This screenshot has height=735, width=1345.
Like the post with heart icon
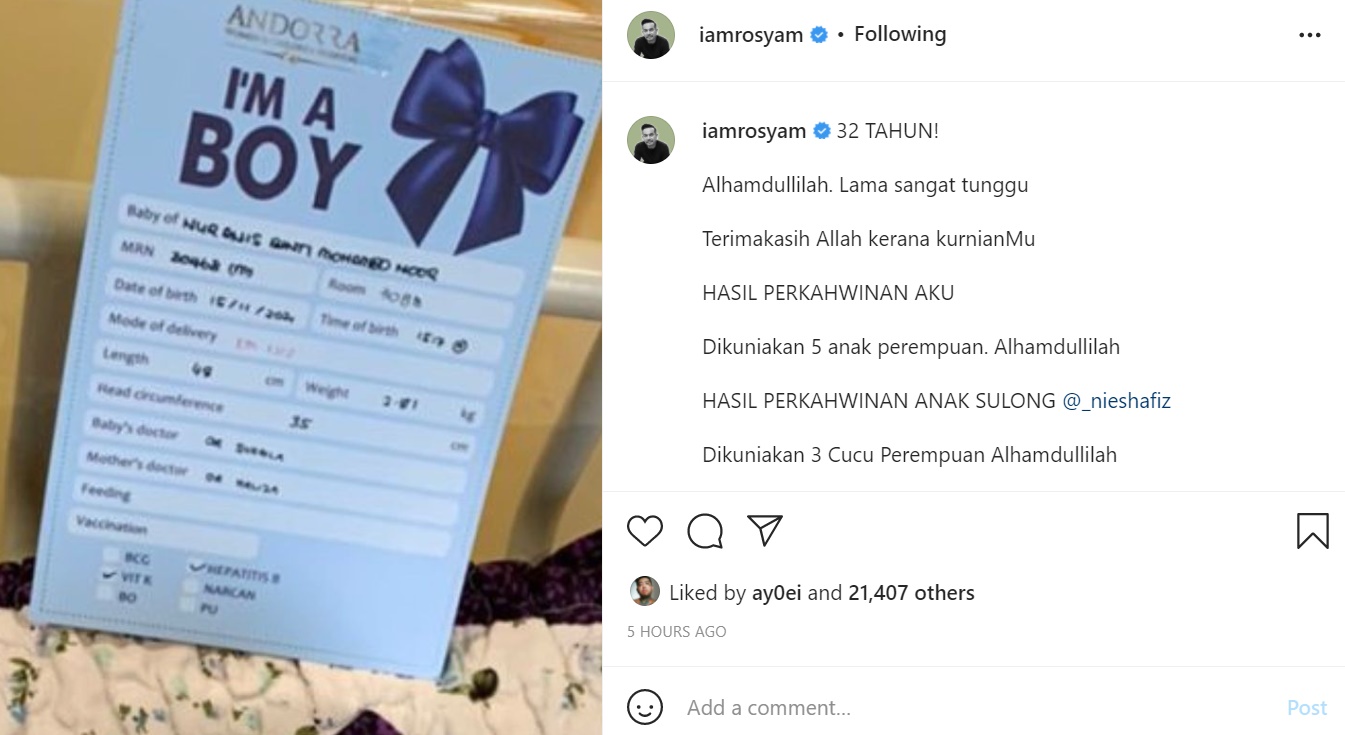645,531
